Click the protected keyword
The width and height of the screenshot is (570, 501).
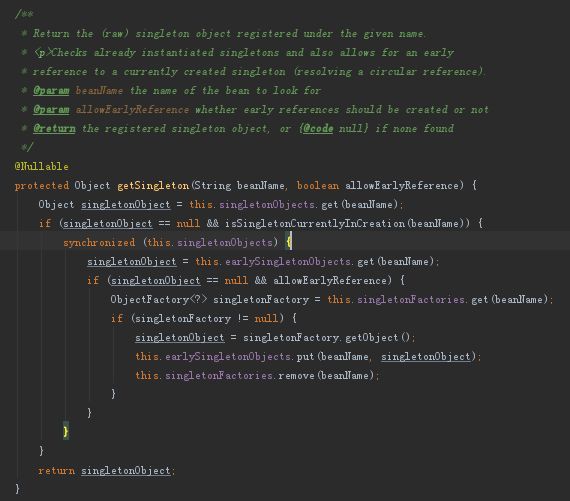pos(41,186)
